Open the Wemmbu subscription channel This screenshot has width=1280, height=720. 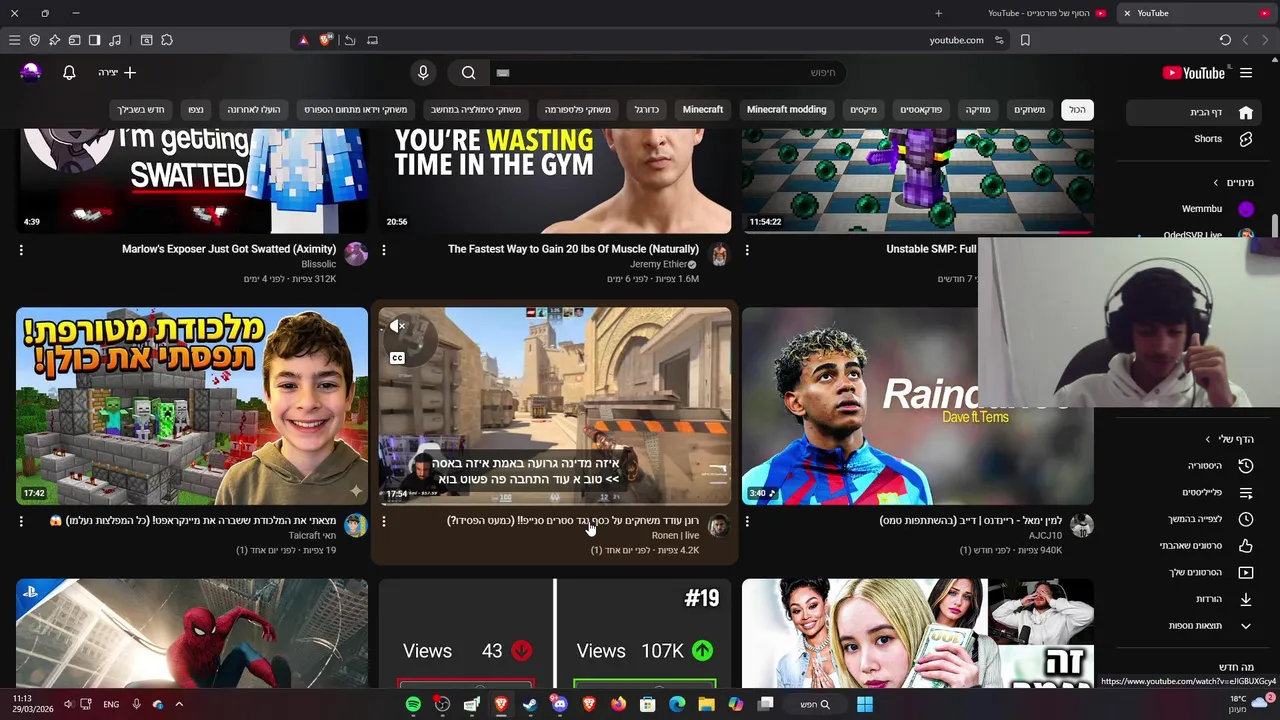1192,209
